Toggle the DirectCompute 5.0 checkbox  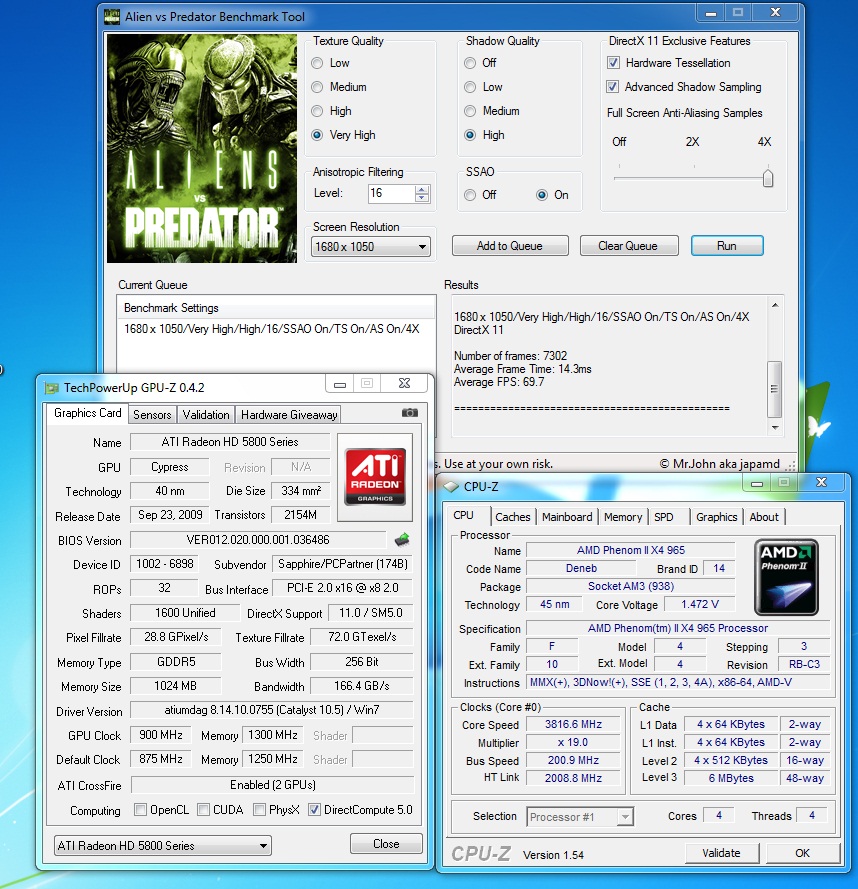pyautogui.click(x=314, y=810)
